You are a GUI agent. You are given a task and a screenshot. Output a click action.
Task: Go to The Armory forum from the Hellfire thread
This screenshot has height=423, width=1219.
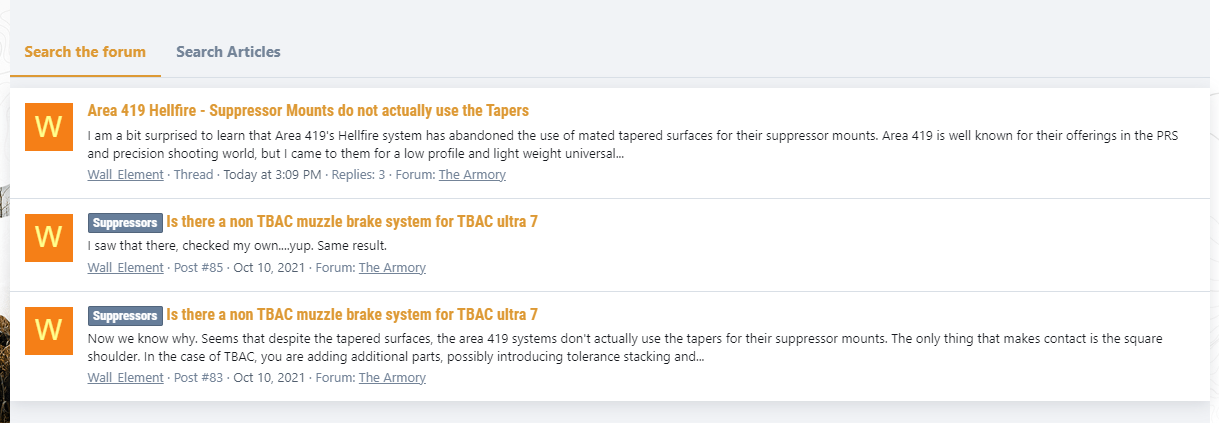click(472, 175)
